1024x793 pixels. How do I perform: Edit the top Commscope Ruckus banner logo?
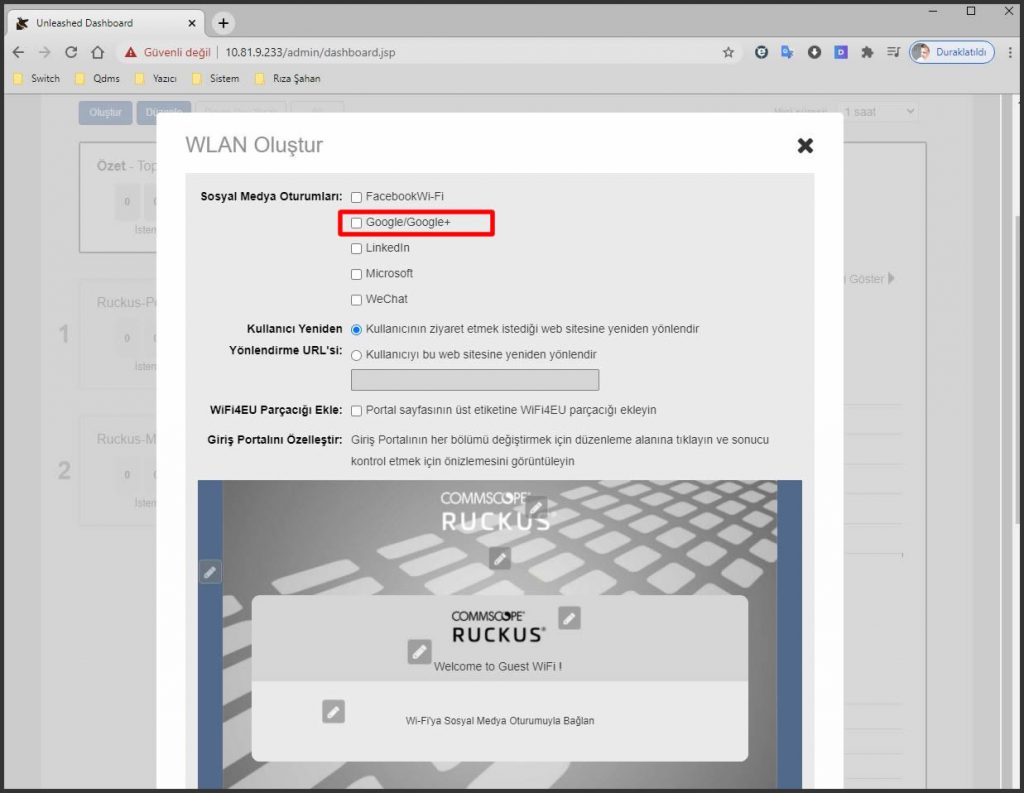tap(536, 506)
